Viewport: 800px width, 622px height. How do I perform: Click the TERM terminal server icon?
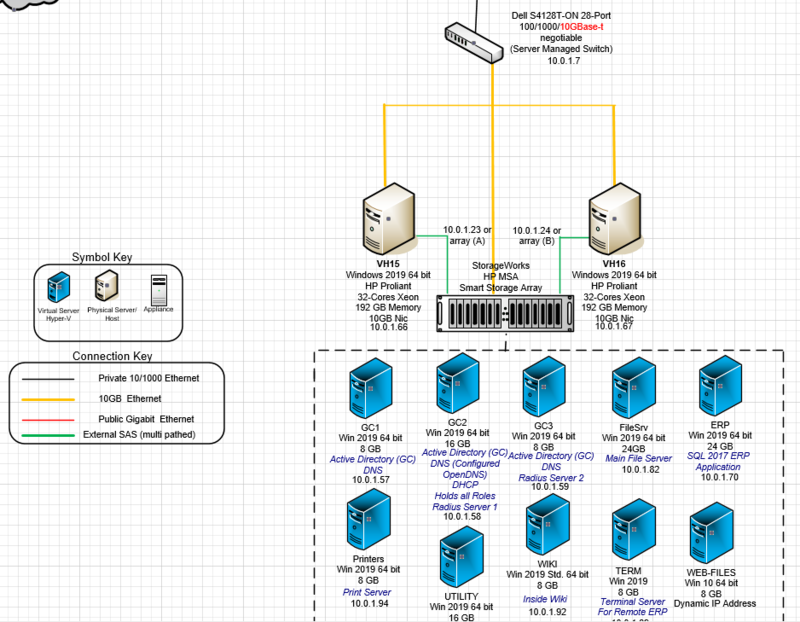pos(633,528)
